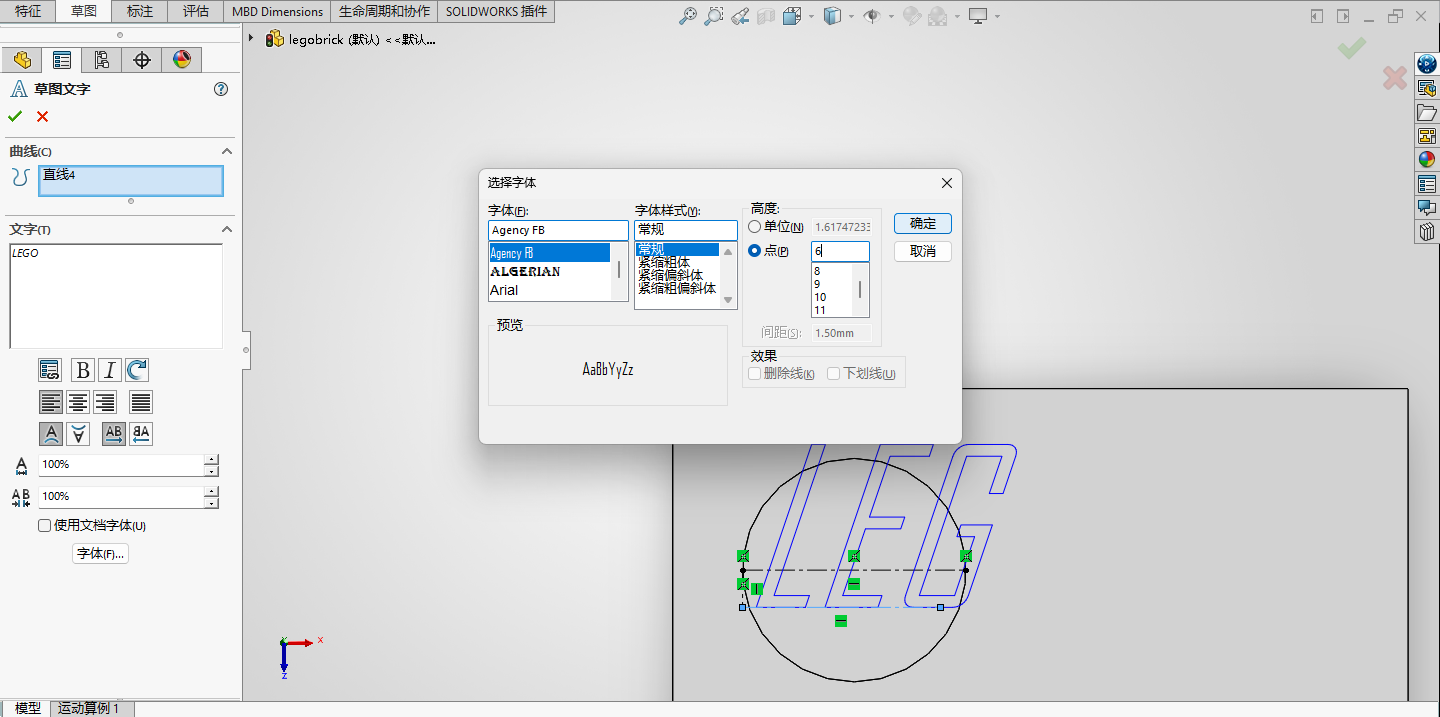Close the Choose Font dialog

[946, 183]
